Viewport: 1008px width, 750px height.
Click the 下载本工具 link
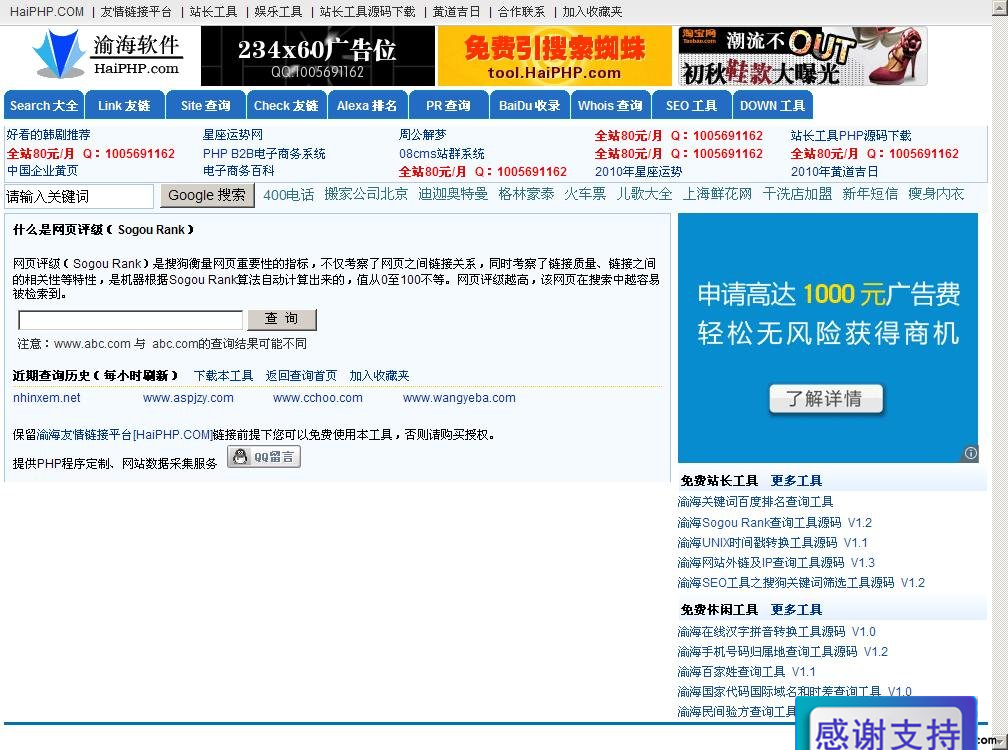pos(224,375)
